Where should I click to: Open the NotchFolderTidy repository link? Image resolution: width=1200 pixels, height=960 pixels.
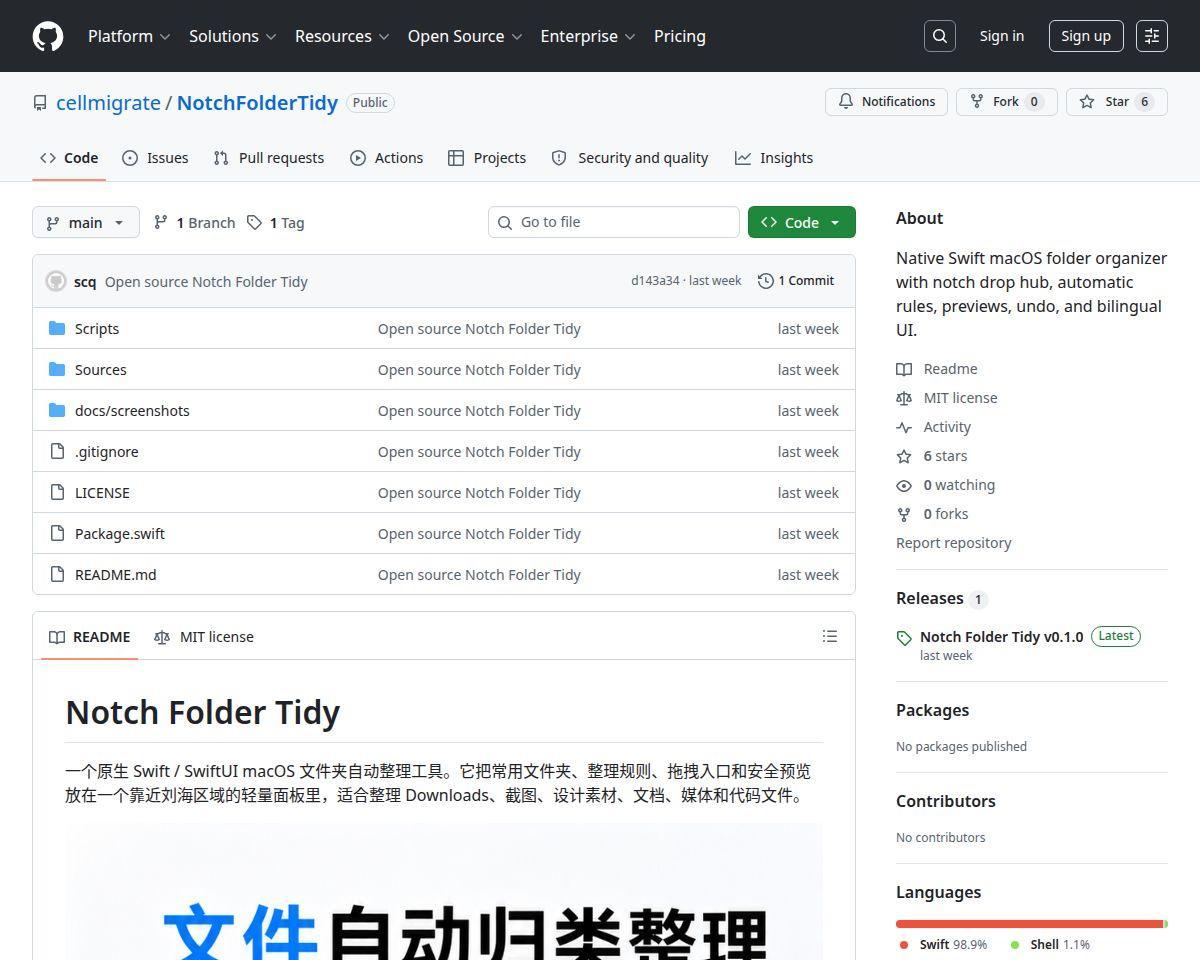tap(257, 103)
